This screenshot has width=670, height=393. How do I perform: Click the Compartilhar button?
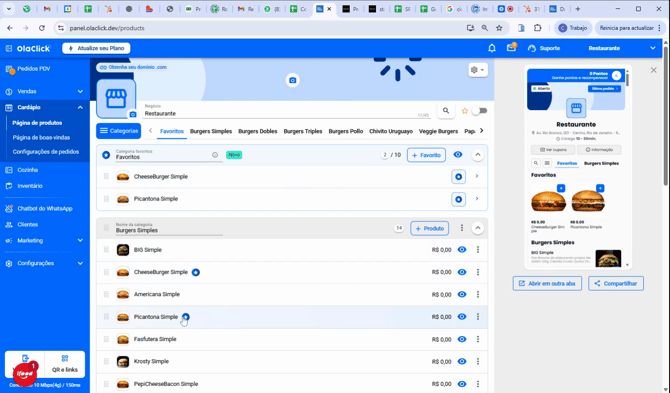click(x=616, y=283)
